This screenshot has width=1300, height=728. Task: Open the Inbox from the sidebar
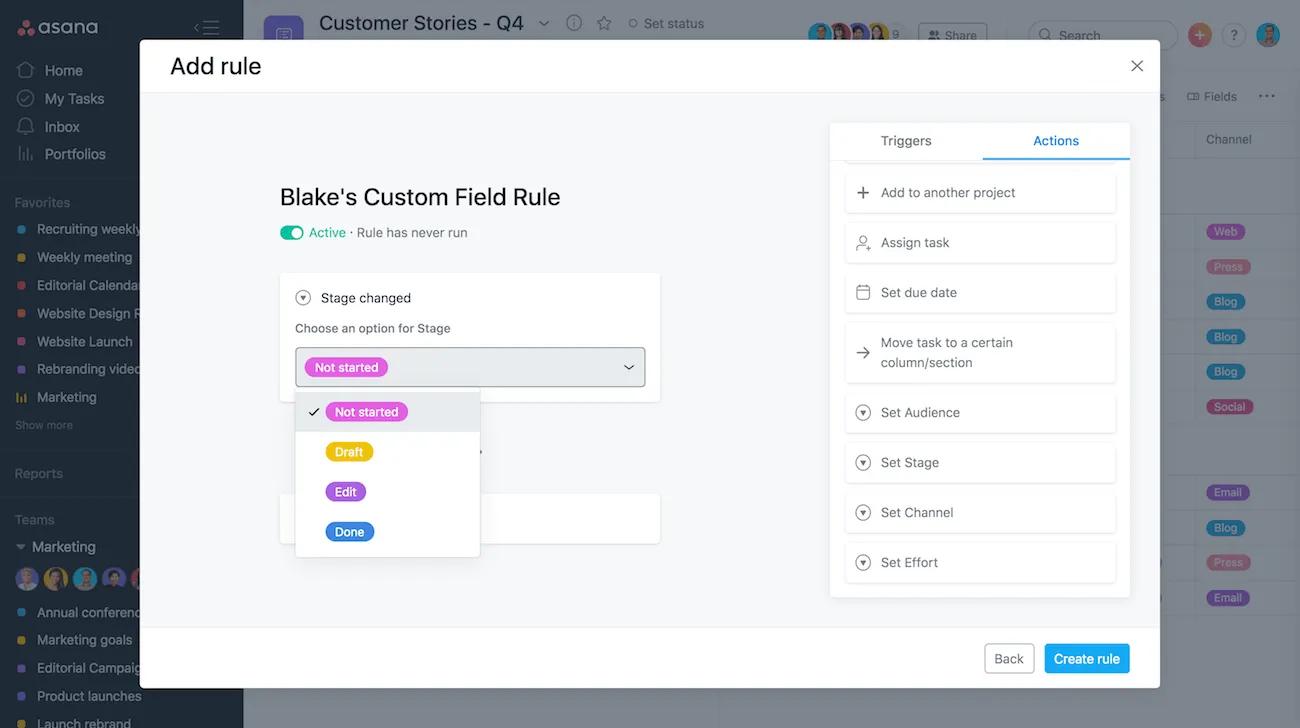point(61,126)
